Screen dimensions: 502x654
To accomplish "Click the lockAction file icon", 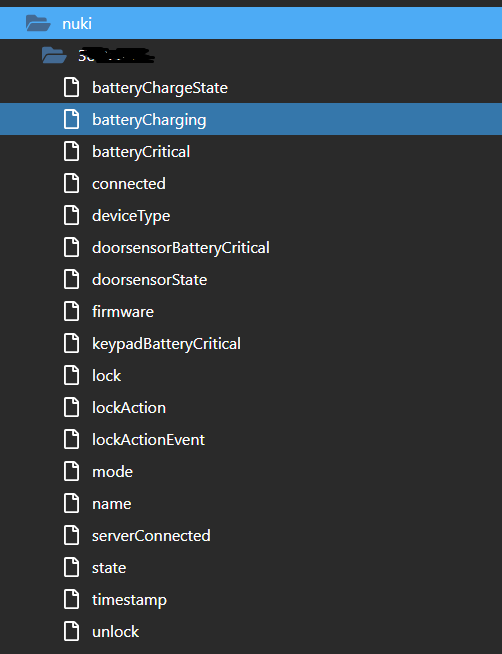I will pyautogui.click(x=71, y=407).
